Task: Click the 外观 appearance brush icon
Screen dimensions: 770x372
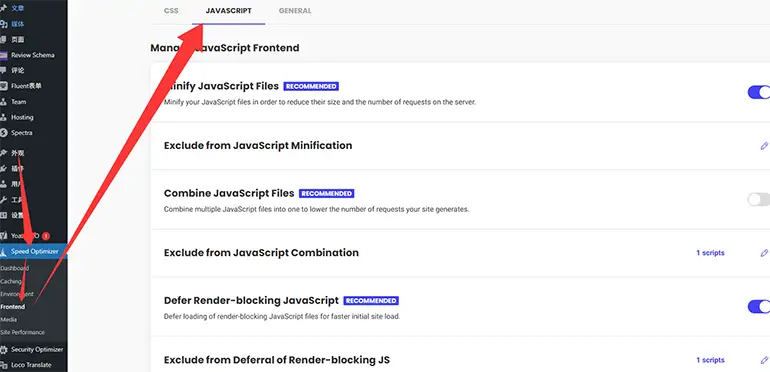Action: click(x=4, y=153)
